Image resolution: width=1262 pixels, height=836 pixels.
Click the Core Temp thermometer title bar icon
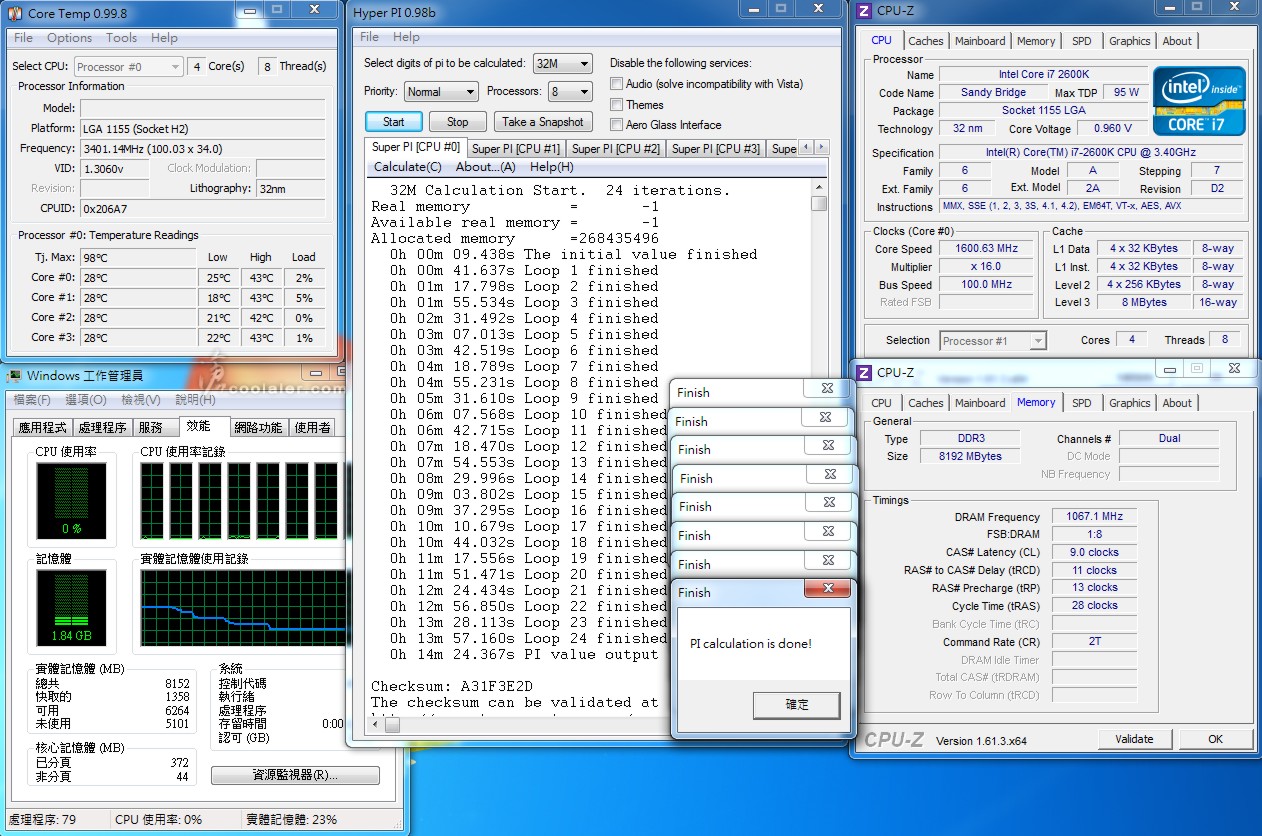tap(15, 13)
